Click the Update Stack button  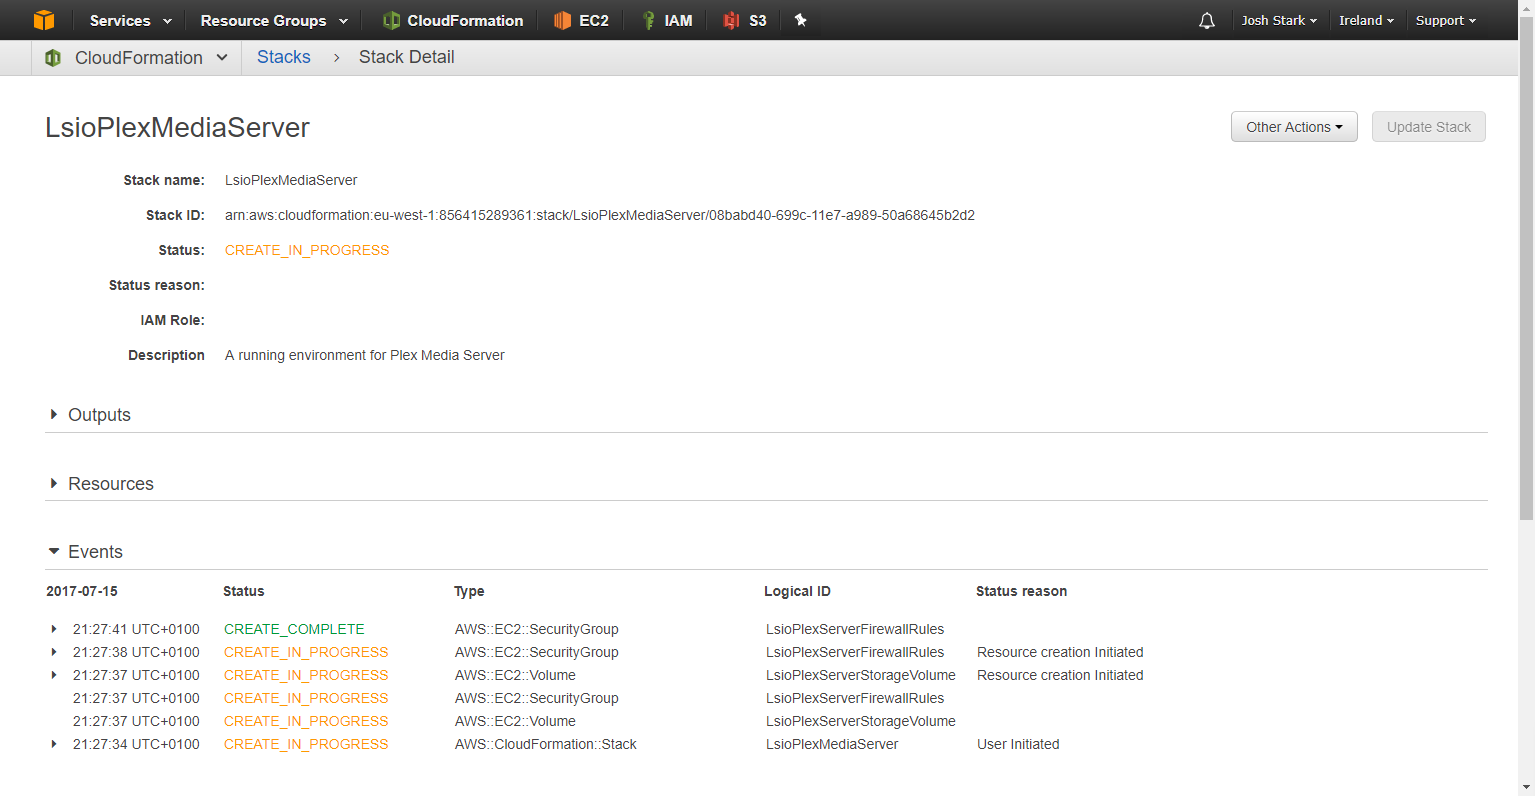click(x=1429, y=127)
